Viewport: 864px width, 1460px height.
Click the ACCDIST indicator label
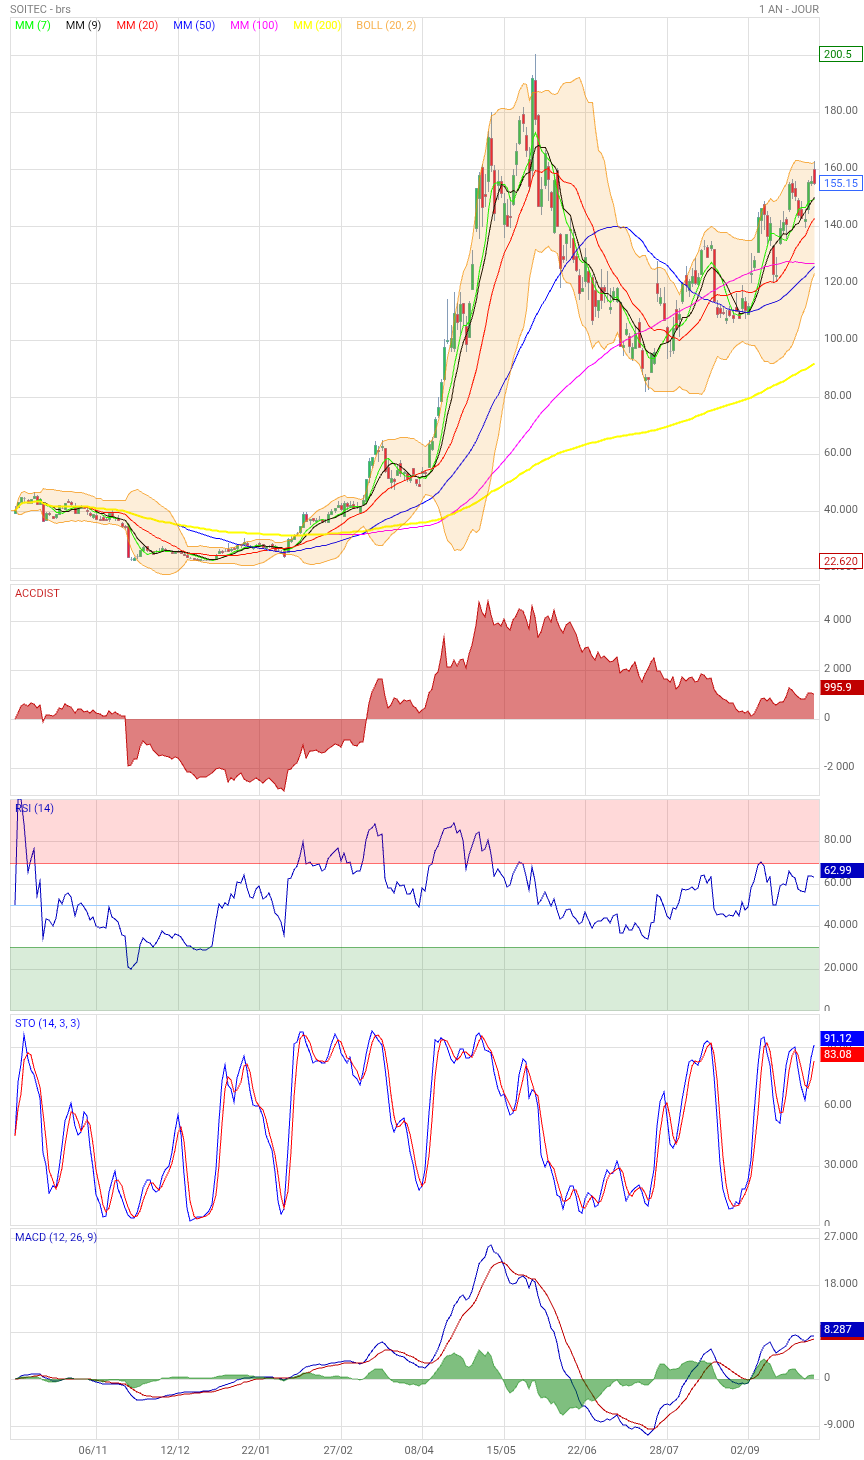point(37,593)
